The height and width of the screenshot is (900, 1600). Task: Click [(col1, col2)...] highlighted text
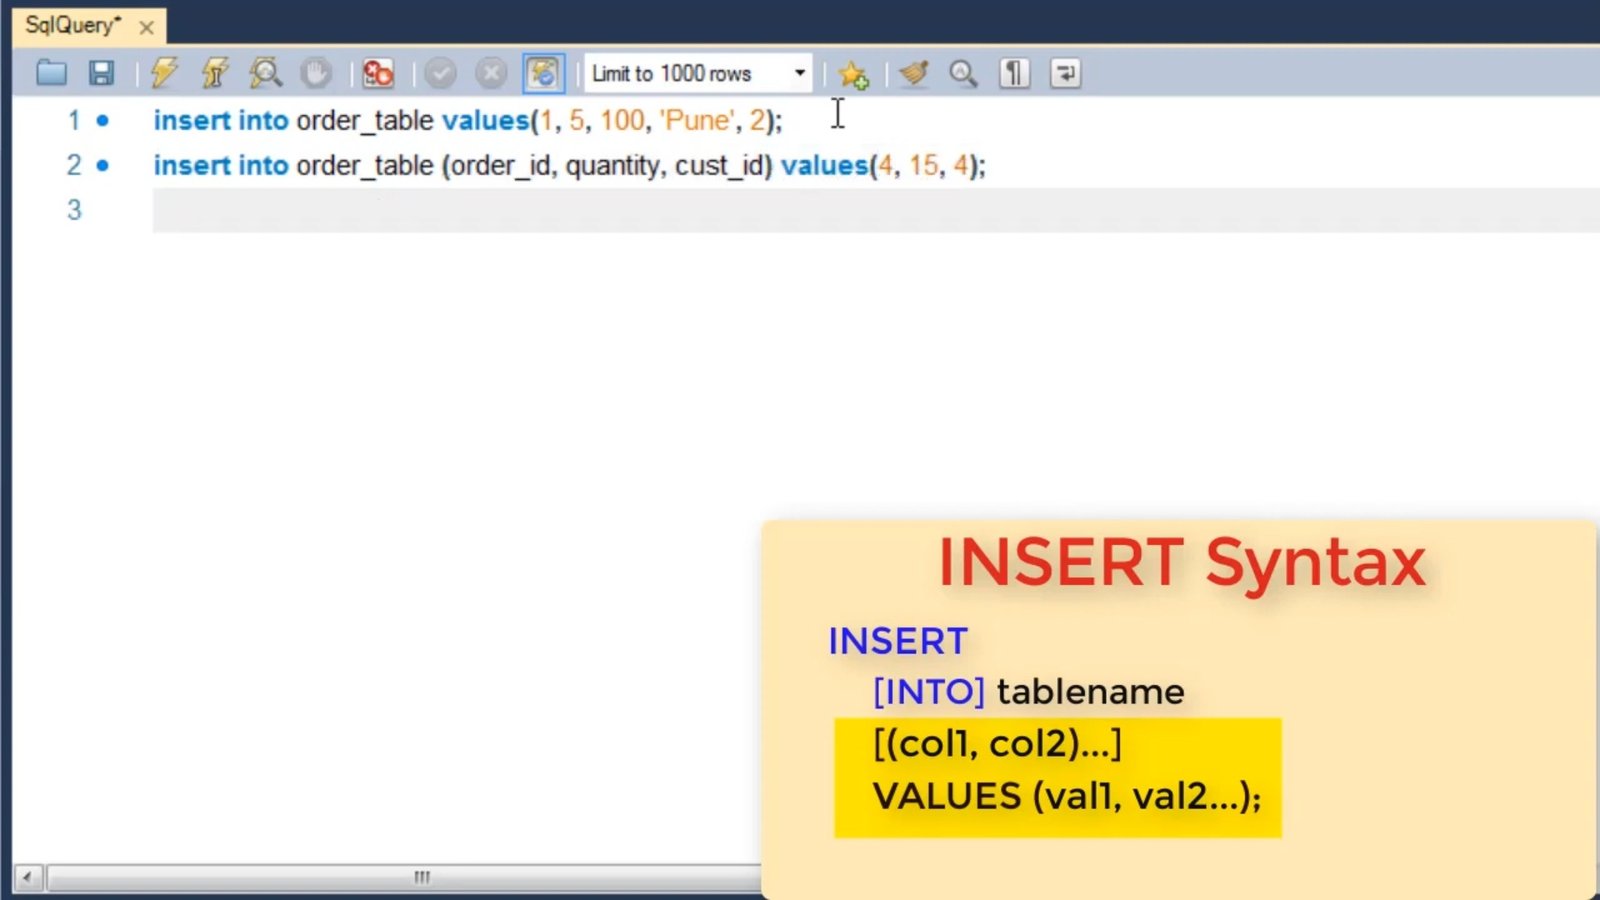pyautogui.click(x=997, y=744)
